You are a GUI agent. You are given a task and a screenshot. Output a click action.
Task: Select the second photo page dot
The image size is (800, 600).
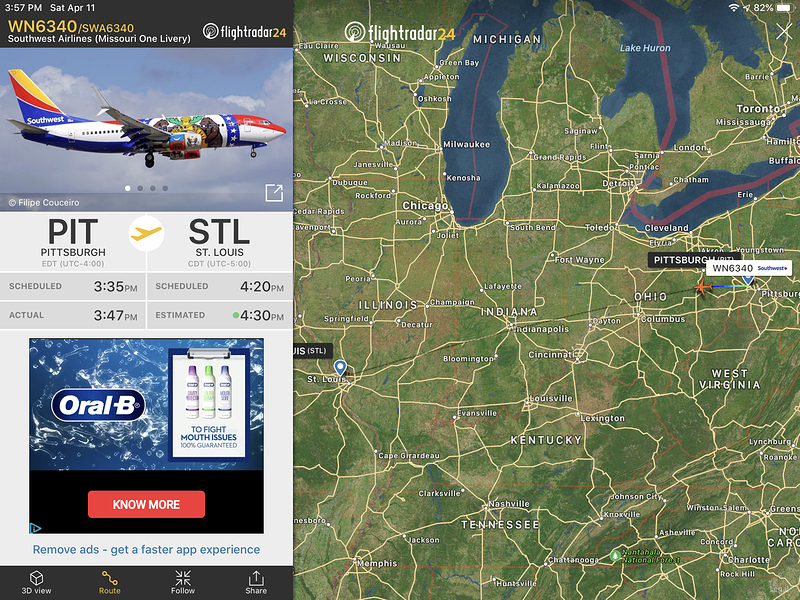point(140,188)
